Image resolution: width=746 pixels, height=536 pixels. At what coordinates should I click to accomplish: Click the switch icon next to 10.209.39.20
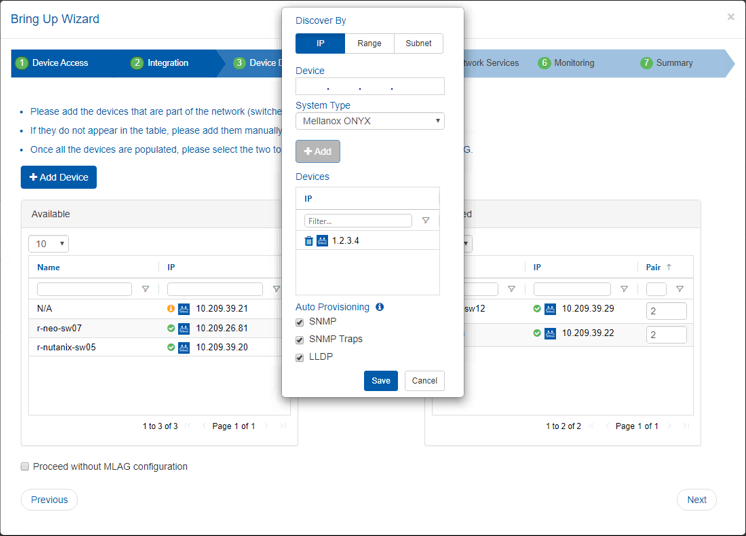point(184,348)
